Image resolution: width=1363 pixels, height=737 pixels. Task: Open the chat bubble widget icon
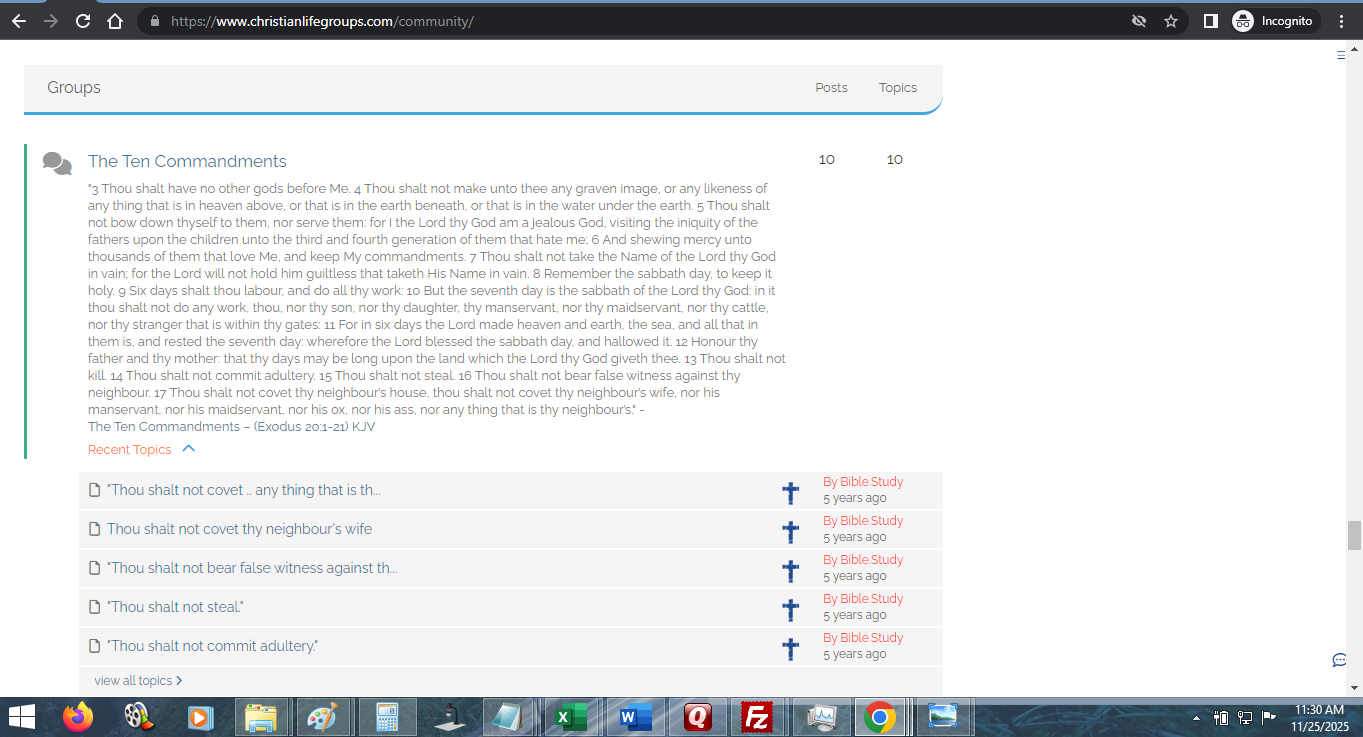[x=1339, y=660]
